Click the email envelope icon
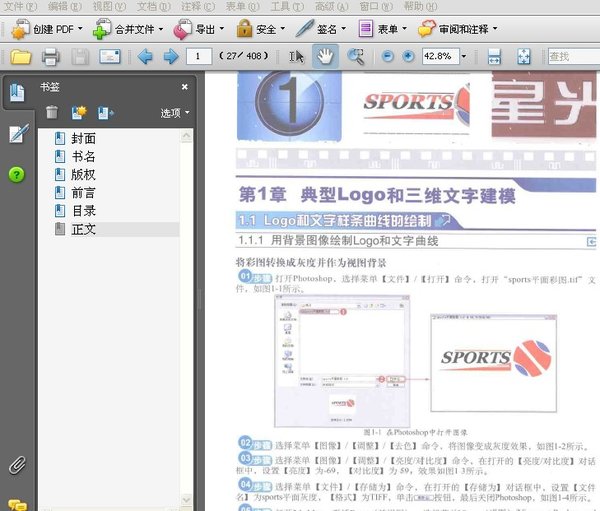Image resolution: width=600 pixels, height=511 pixels. [110, 57]
